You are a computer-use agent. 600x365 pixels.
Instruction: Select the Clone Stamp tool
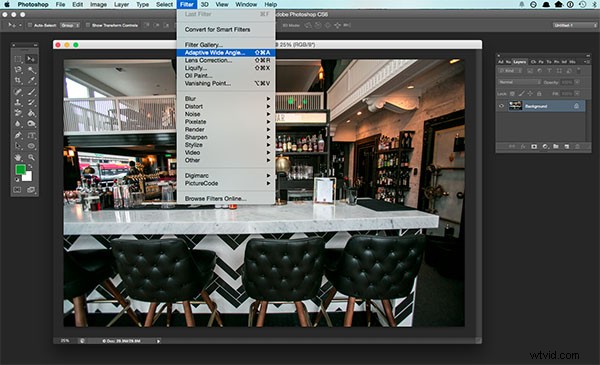[x=18, y=102]
